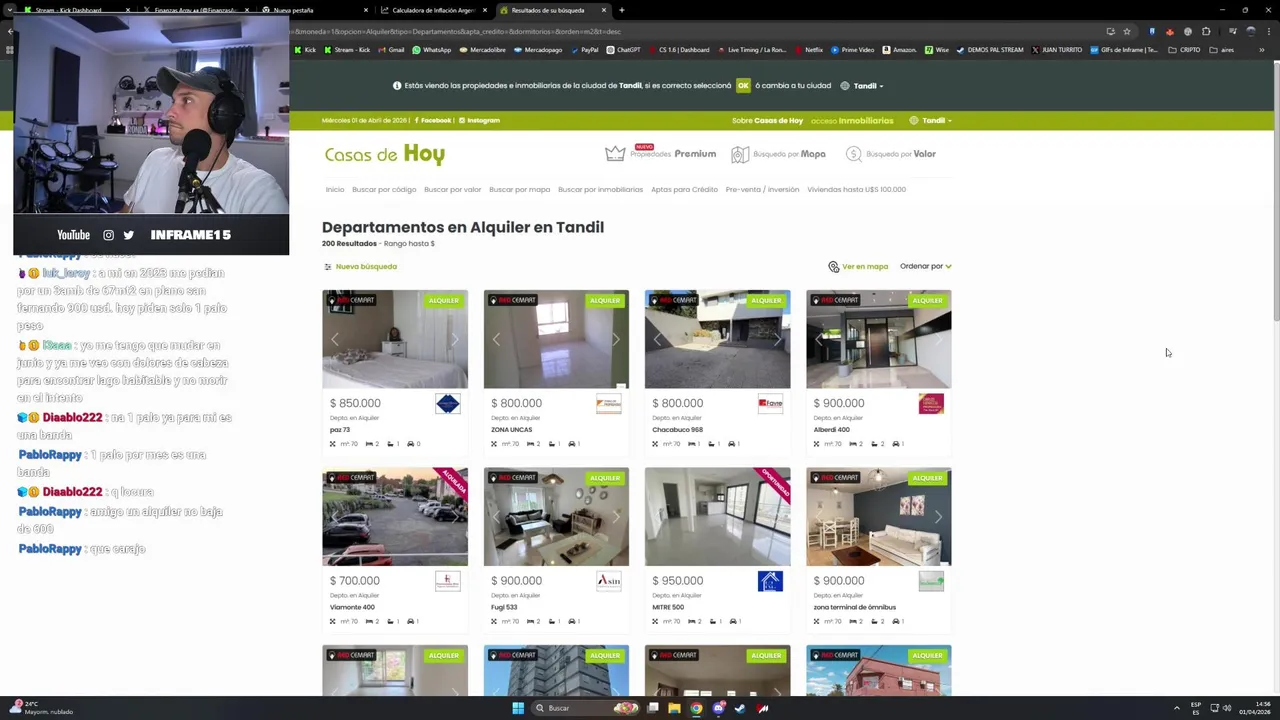Screen dimensions: 1280x720
Task: Open the ChatGPT bookmark
Action: coord(623,50)
